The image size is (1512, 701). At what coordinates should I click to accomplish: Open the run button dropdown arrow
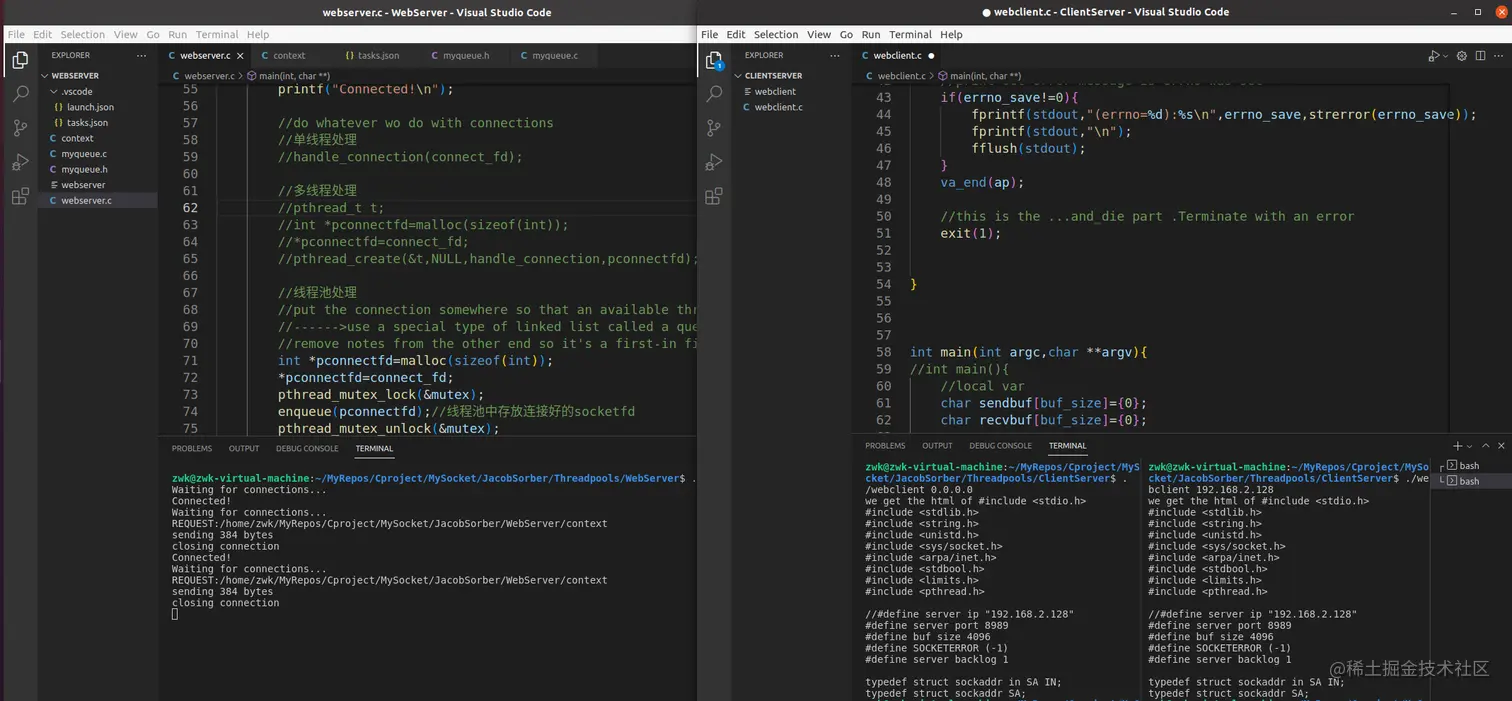tap(1445, 57)
